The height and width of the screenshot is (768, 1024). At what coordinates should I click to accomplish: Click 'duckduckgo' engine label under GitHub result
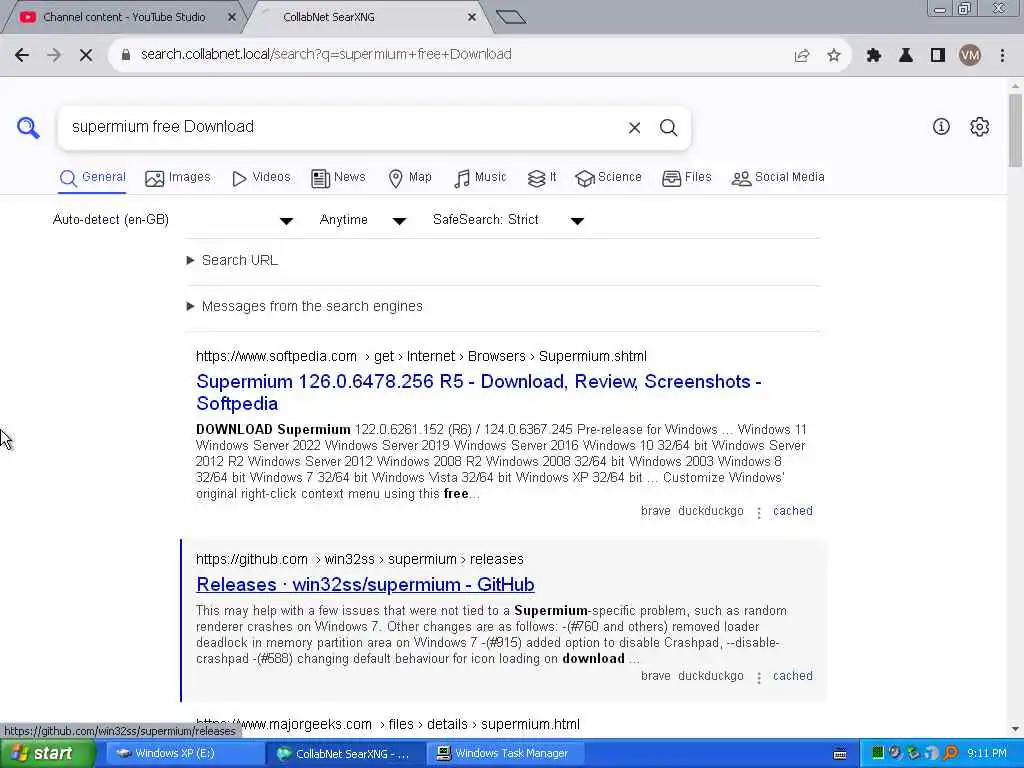(x=711, y=676)
